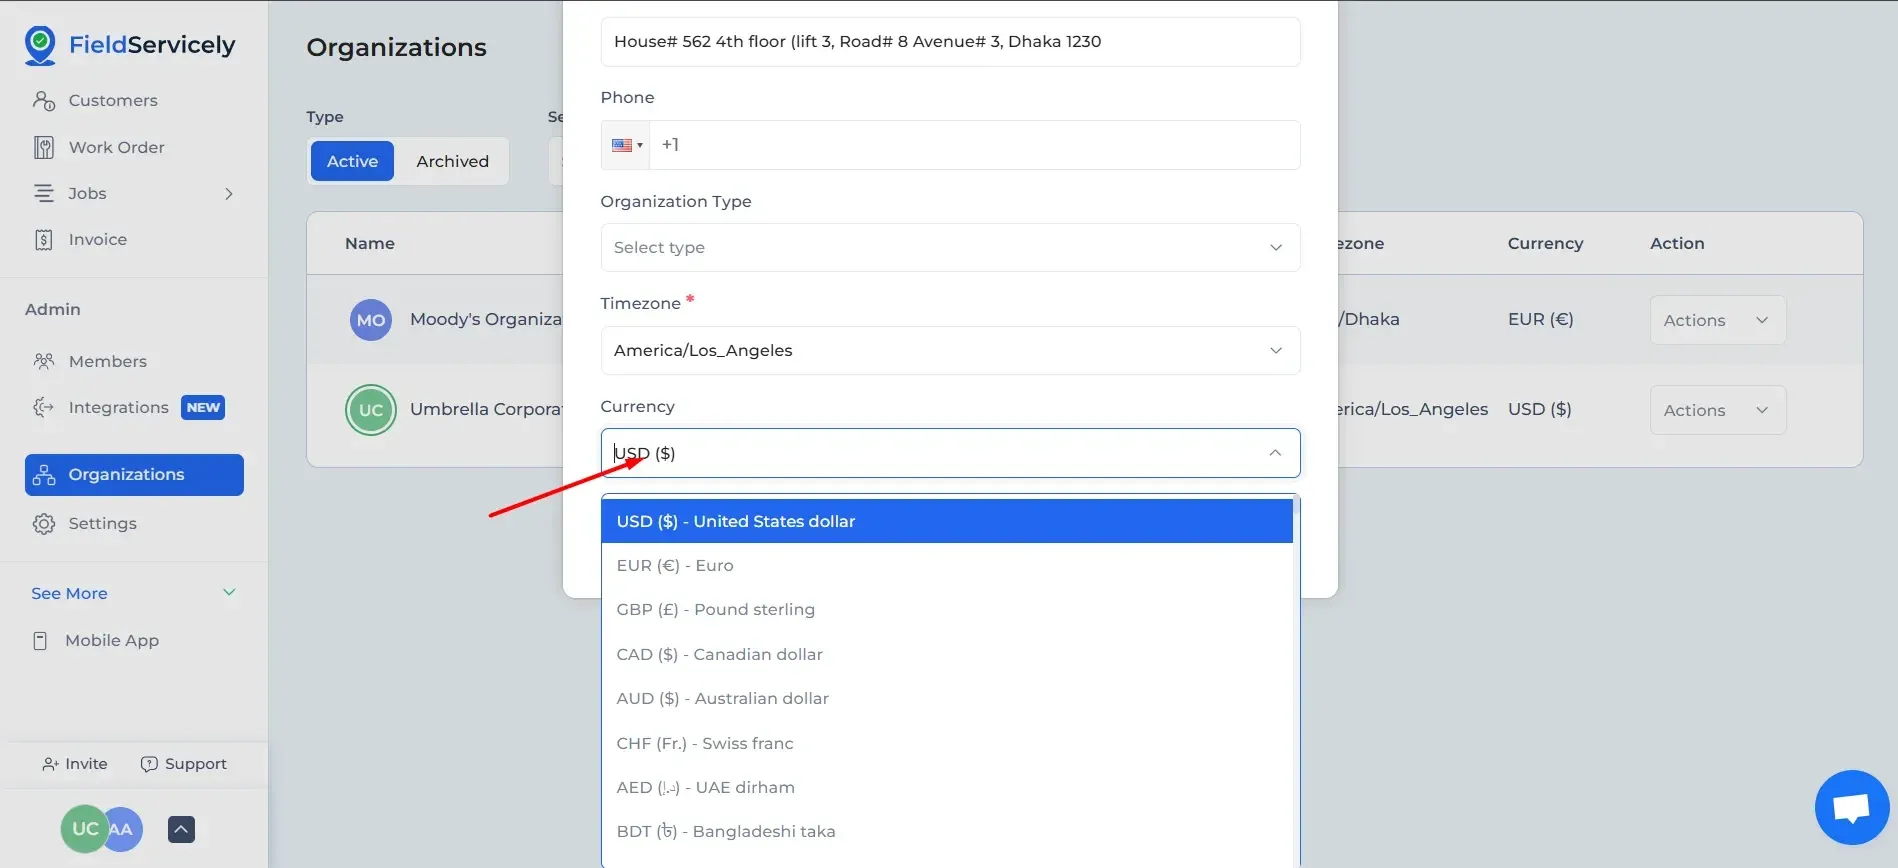Viewport: 1898px width, 868px height.
Task: Expand the Jobs submenu chevron
Action: tap(229, 194)
